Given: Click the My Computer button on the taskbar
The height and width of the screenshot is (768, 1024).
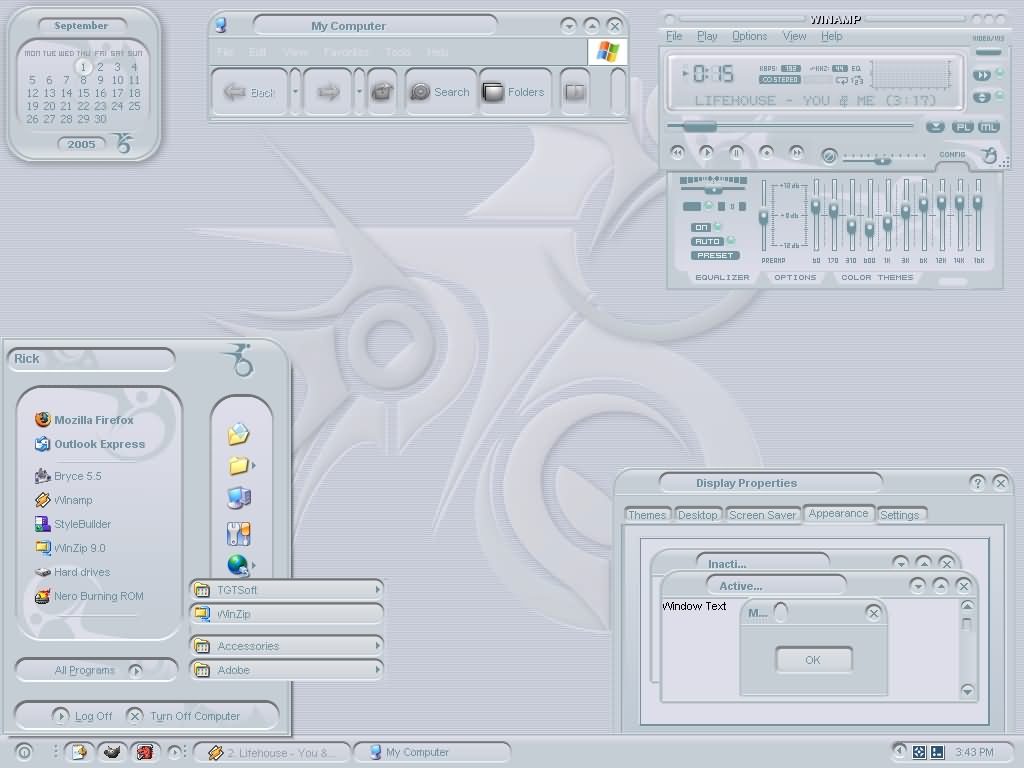Looking at the screenshot, I should (x=432, y=752).
